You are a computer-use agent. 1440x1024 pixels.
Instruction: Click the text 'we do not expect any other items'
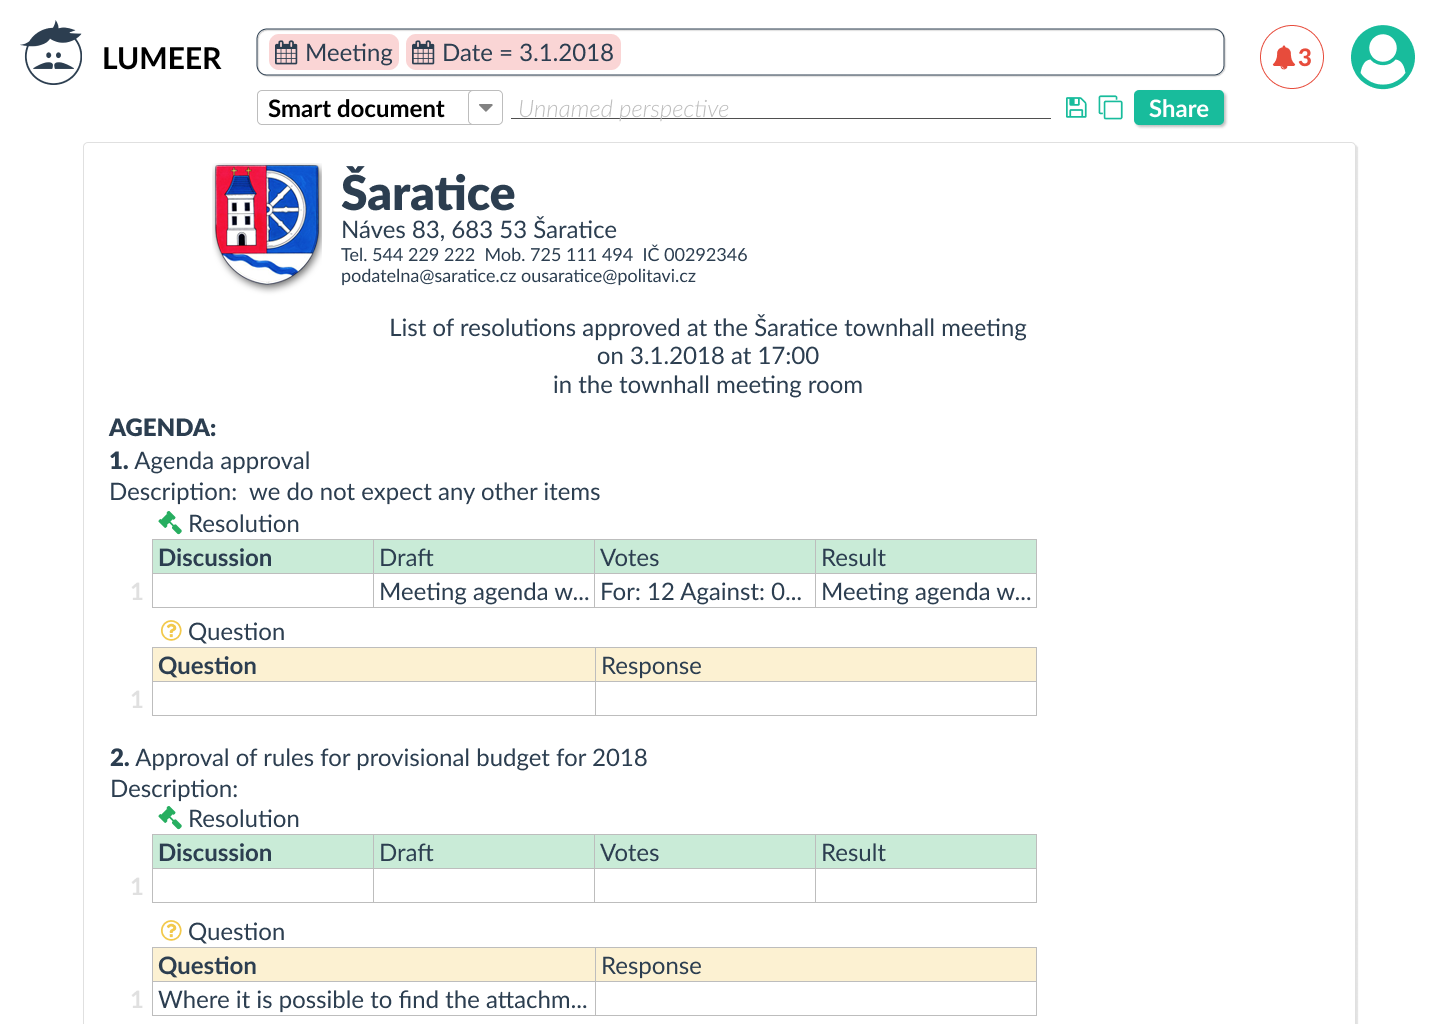[424, 491]
